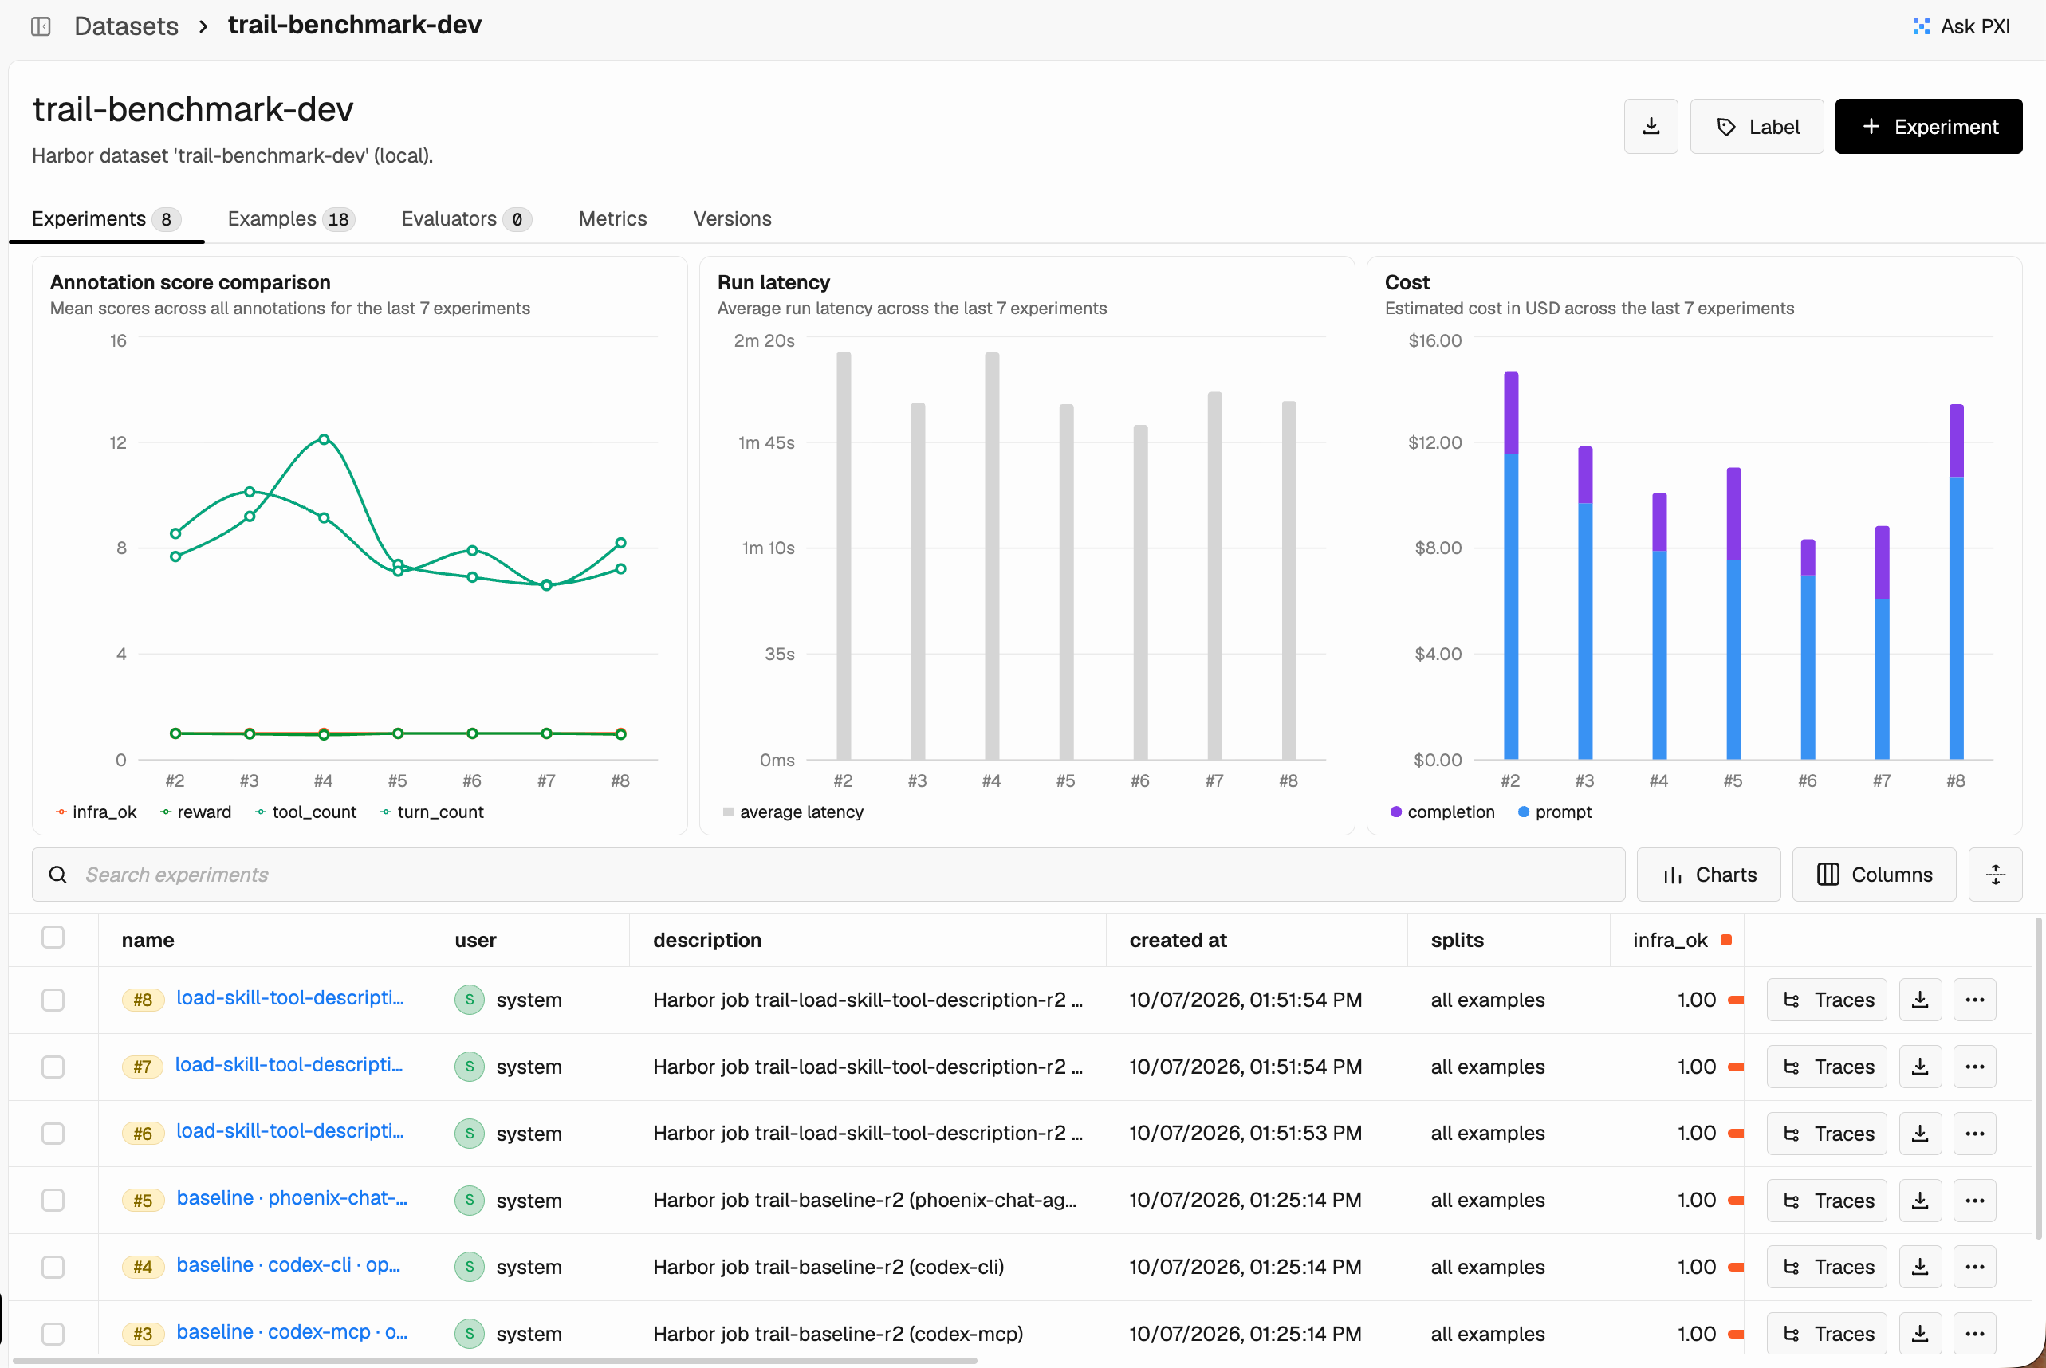Image resolution: width=2046 pixels, height=1368 pixels.
Task: Open more options for experiment #7
Action: [x=1975, y=1066]
